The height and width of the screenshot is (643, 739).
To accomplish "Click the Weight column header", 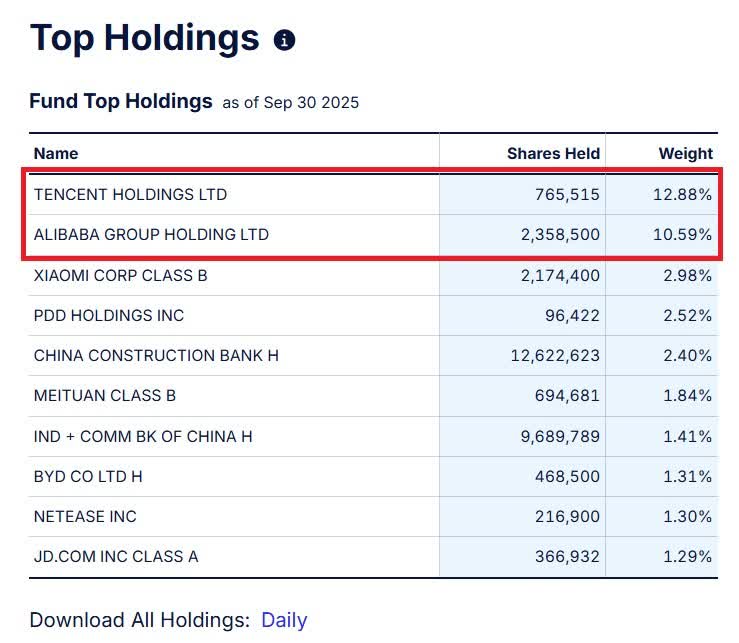I will pyautogui.click(x=685, y=153).
